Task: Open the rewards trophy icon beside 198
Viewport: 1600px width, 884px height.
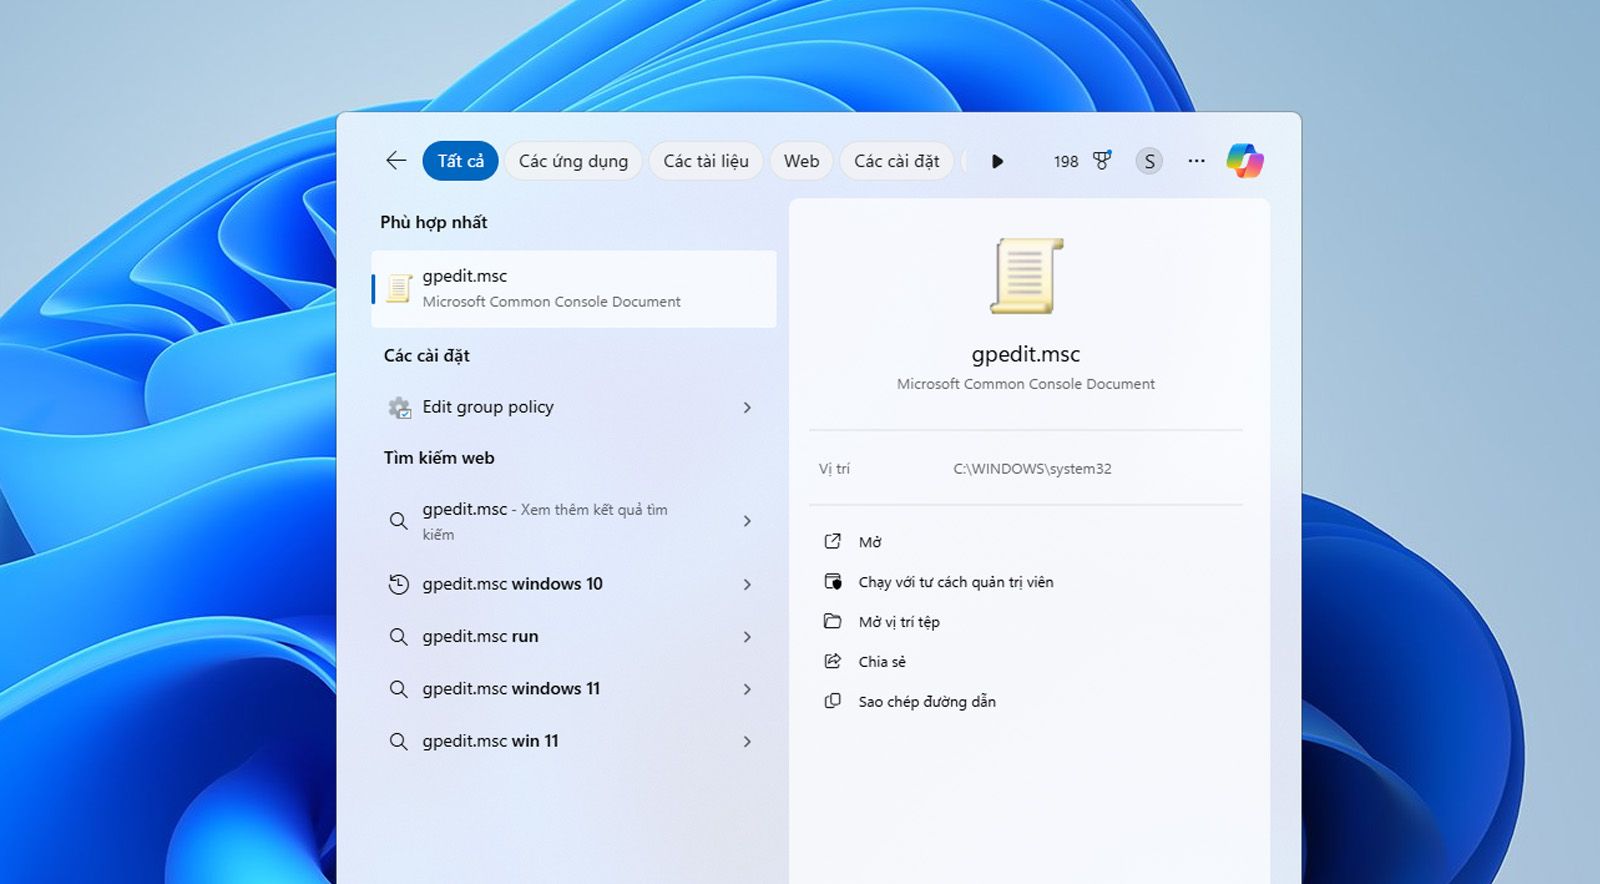Action: (x=1102, y=161)
